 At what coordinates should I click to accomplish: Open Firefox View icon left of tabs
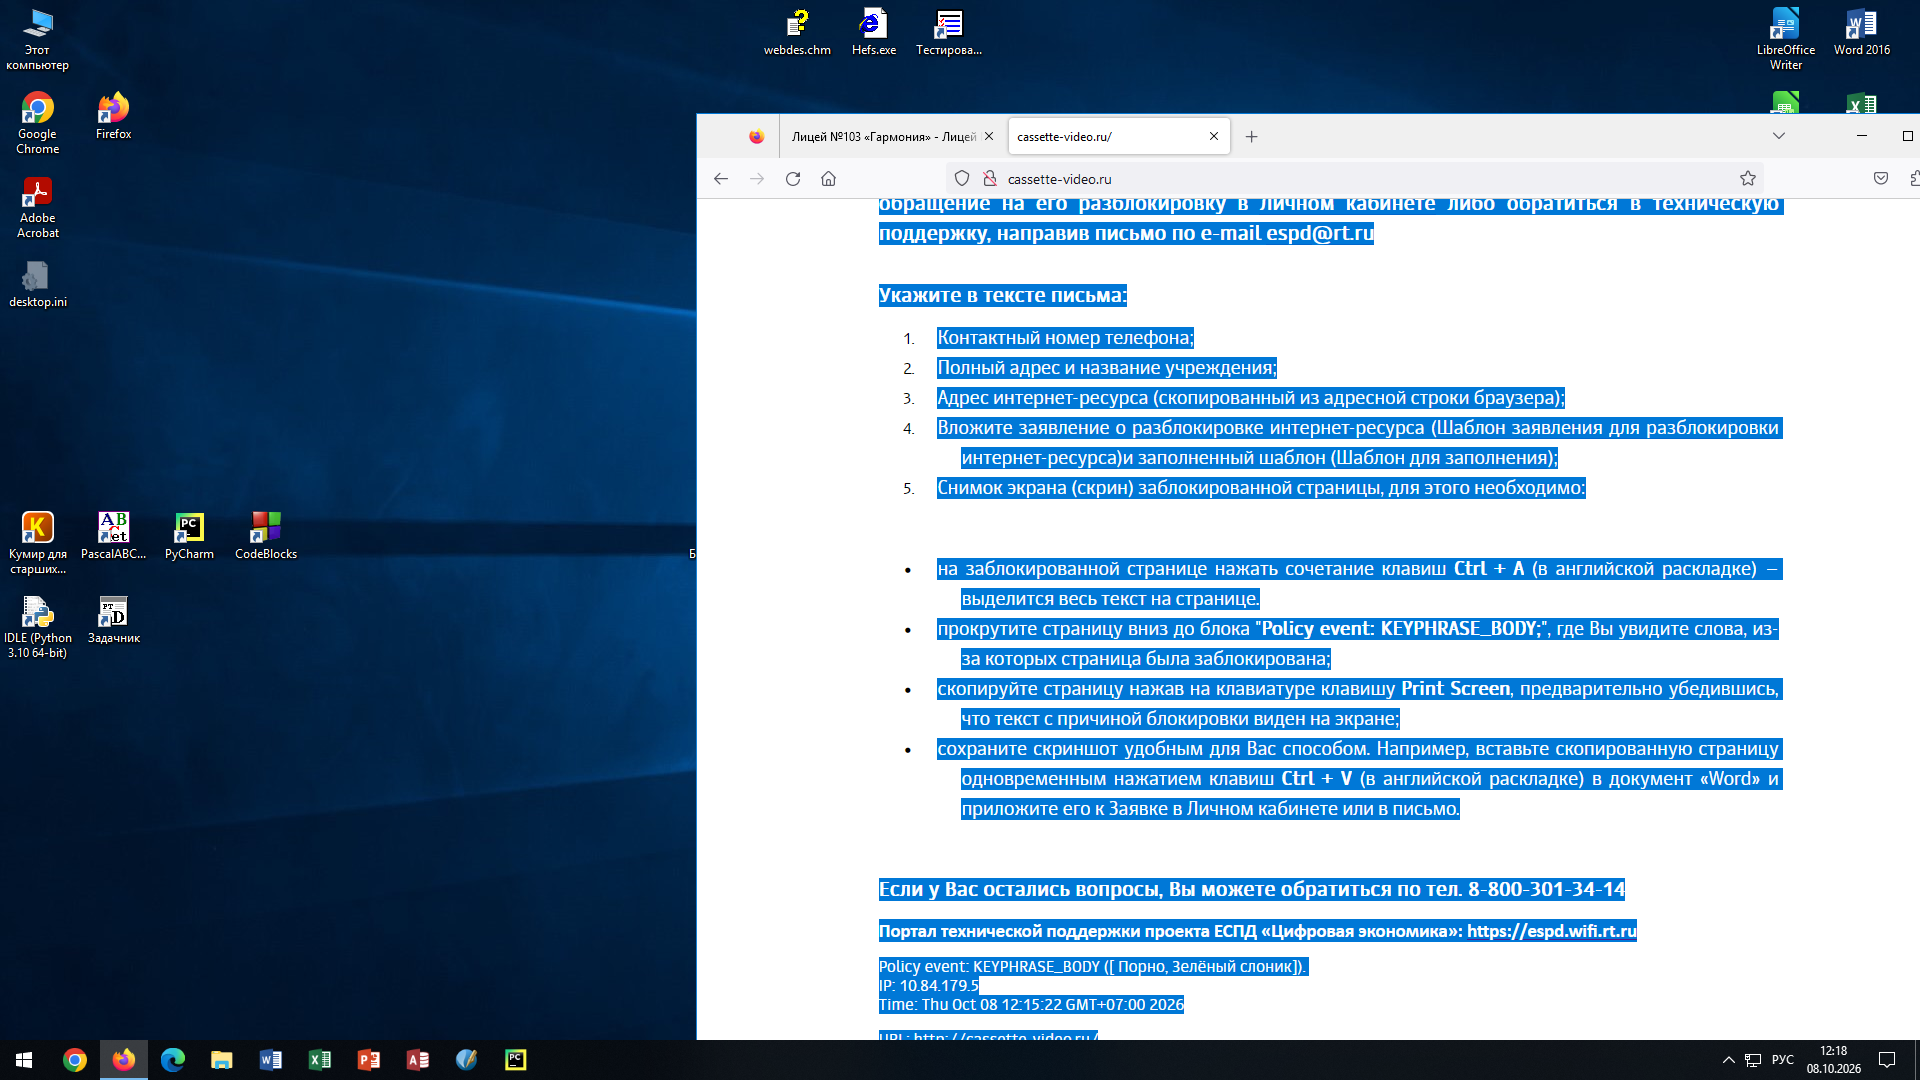click(x=757, y=137)
